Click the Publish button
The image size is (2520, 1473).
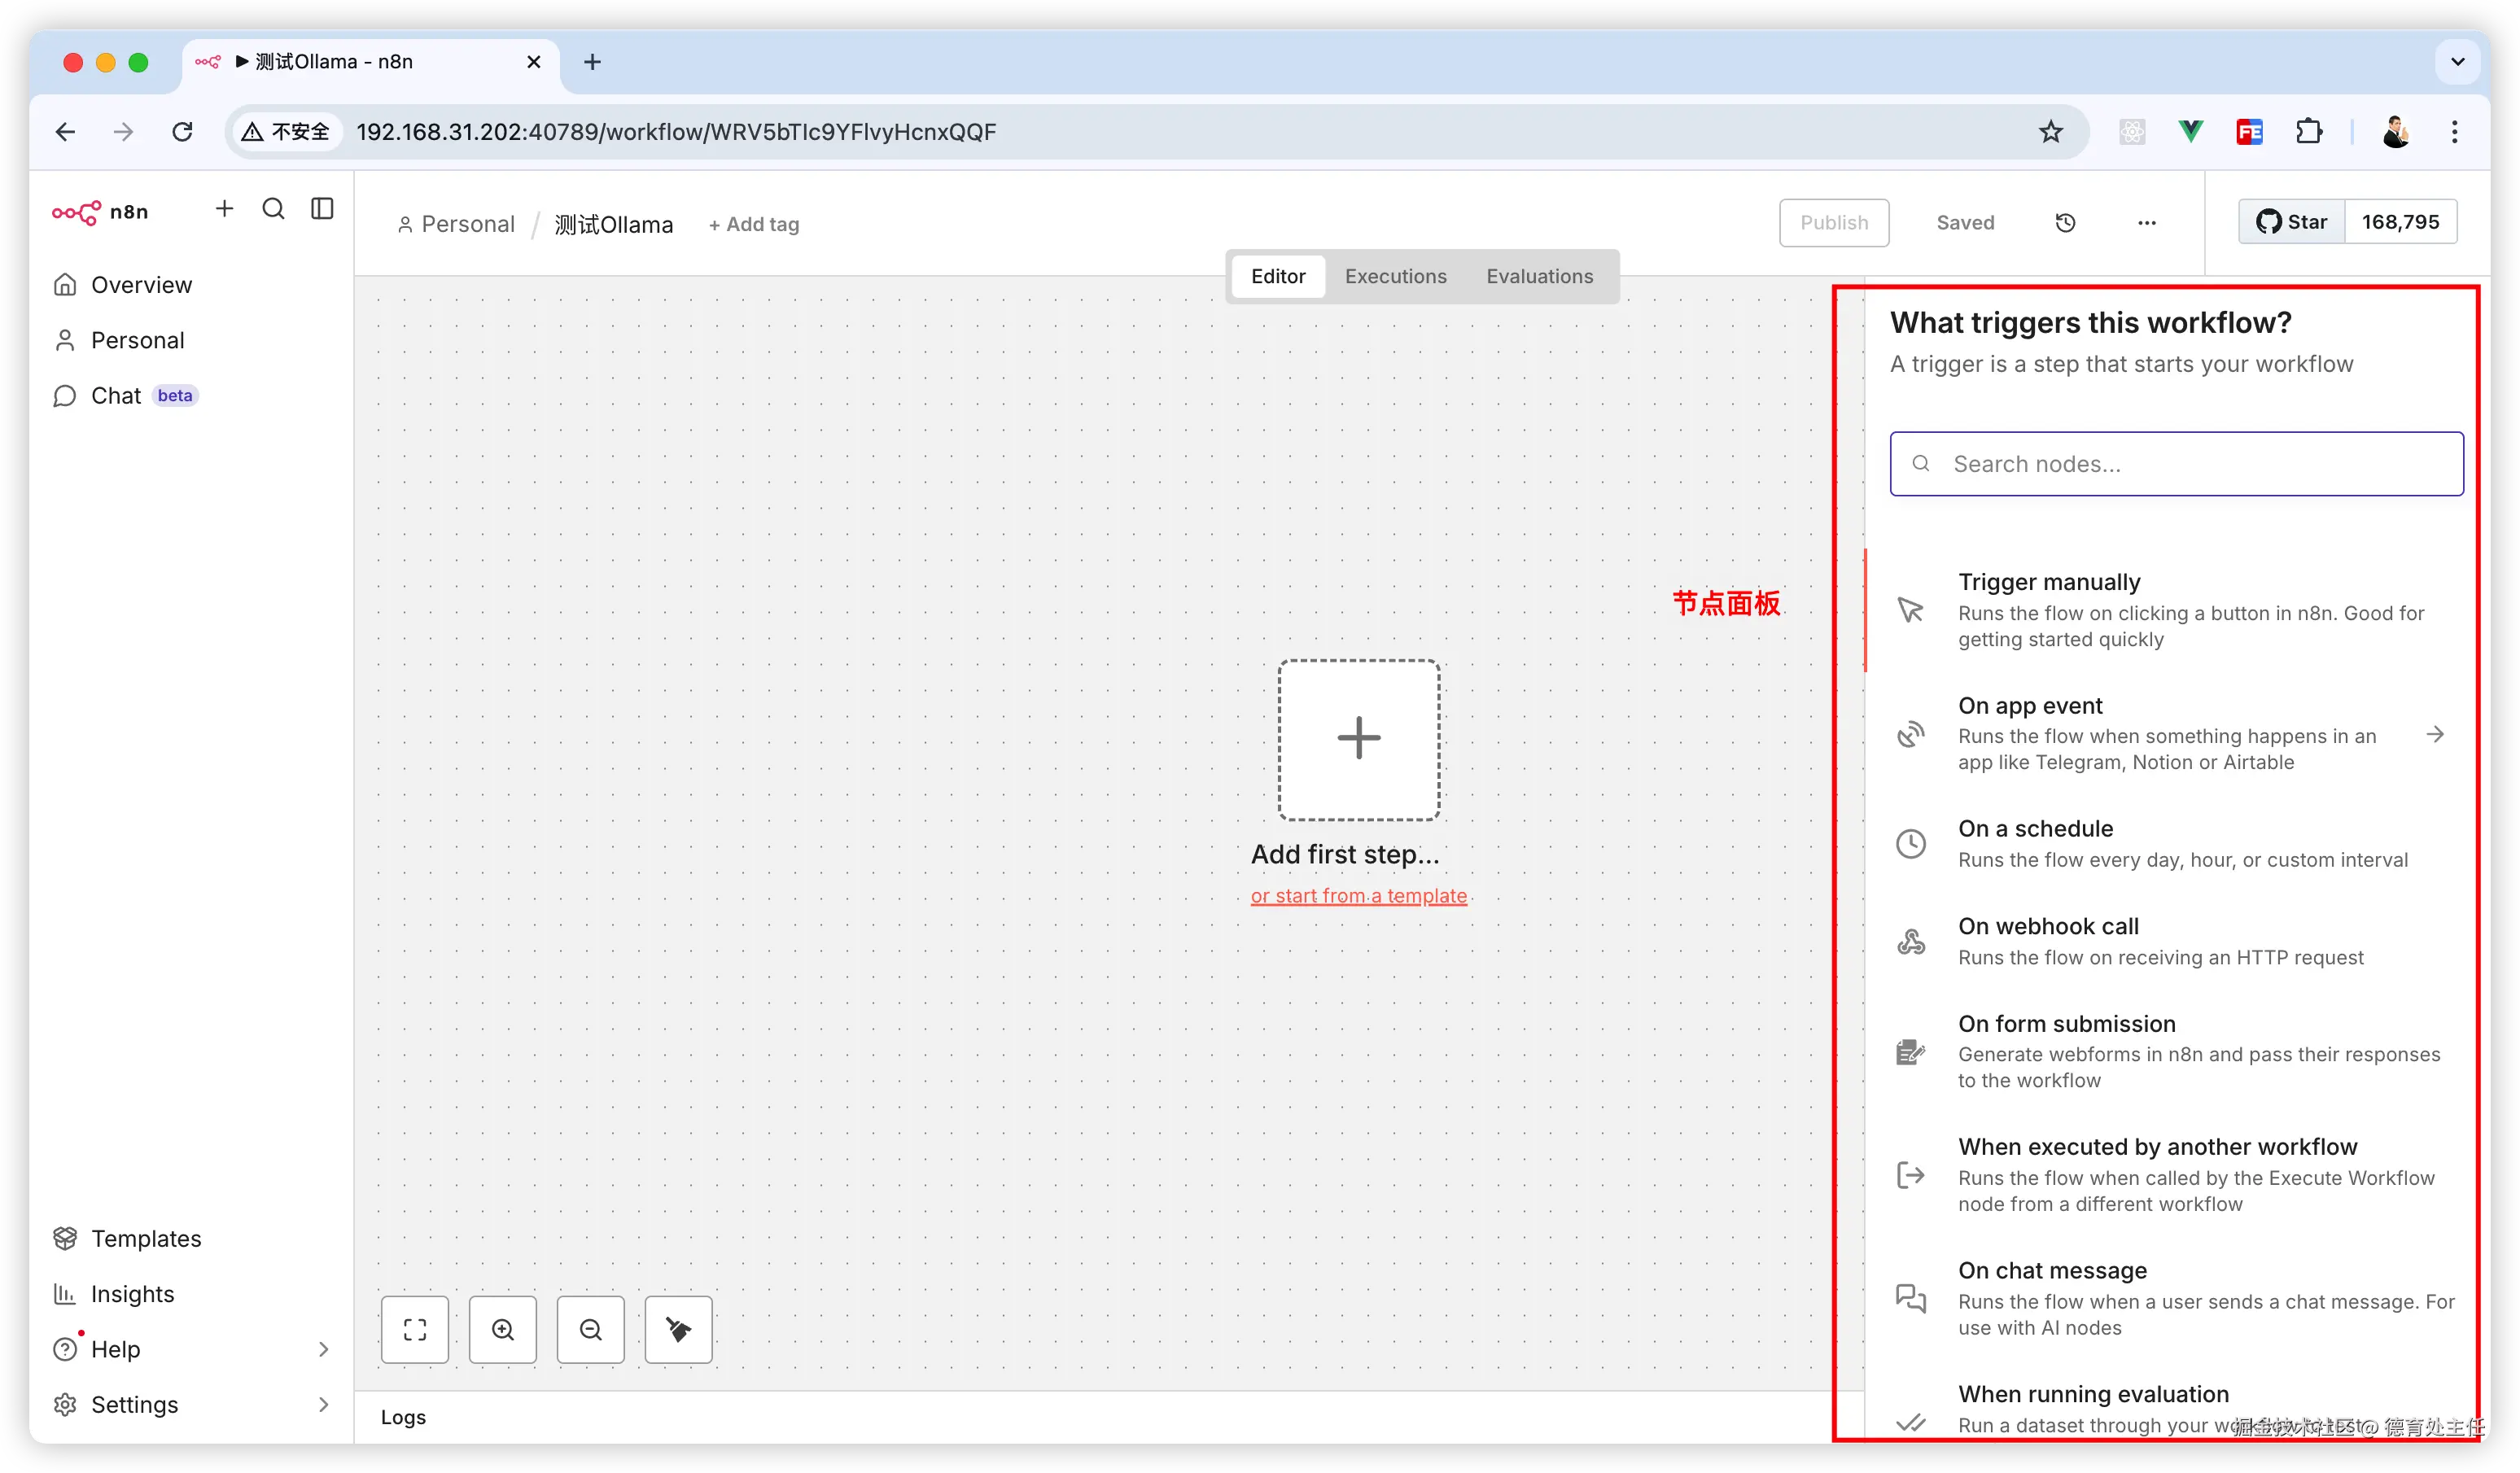tap(1833, 222)
